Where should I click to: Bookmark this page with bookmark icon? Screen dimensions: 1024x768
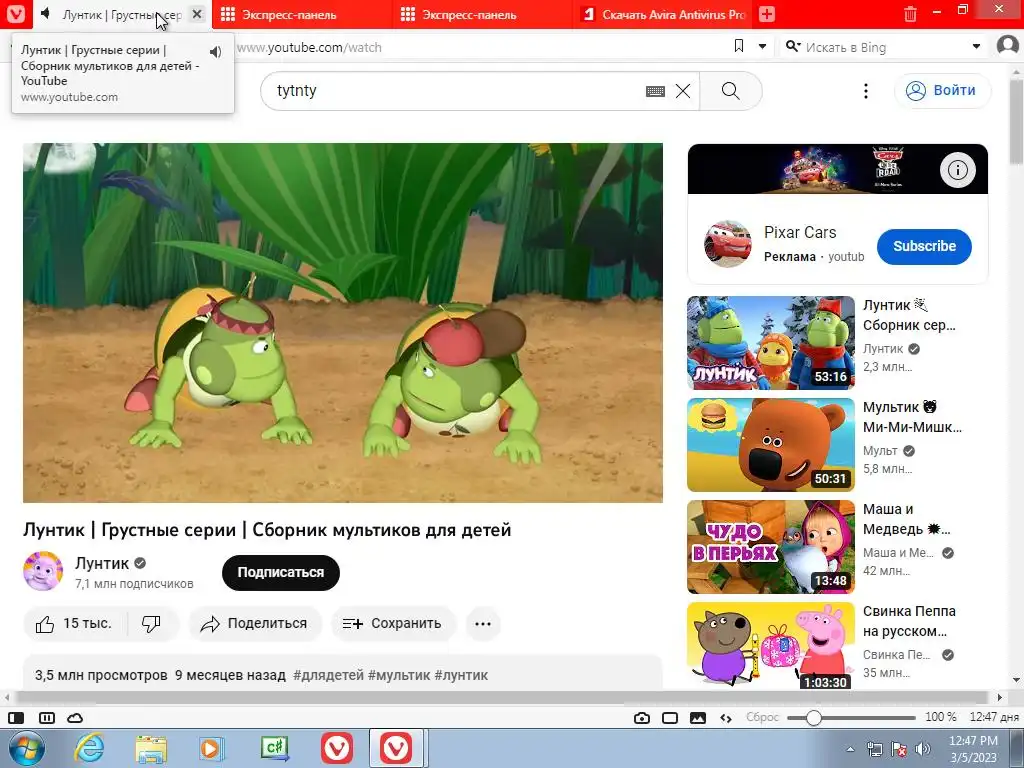(x=739, y=46)
